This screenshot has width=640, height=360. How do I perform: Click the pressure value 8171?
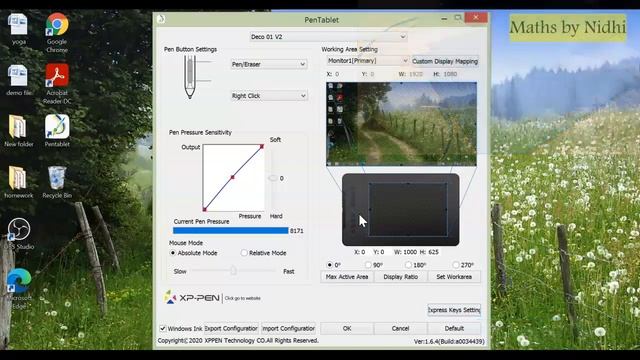297,231
